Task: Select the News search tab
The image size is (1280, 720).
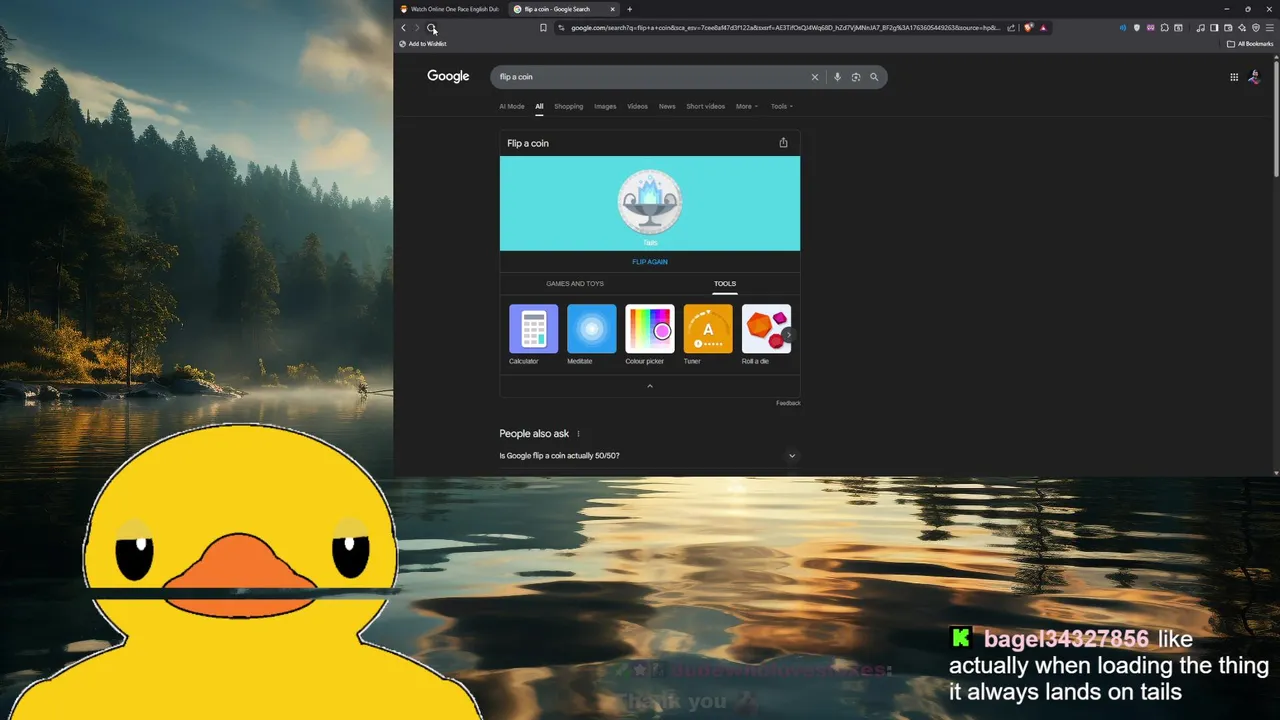Action: pyautogui.click(x=667, y=106)
